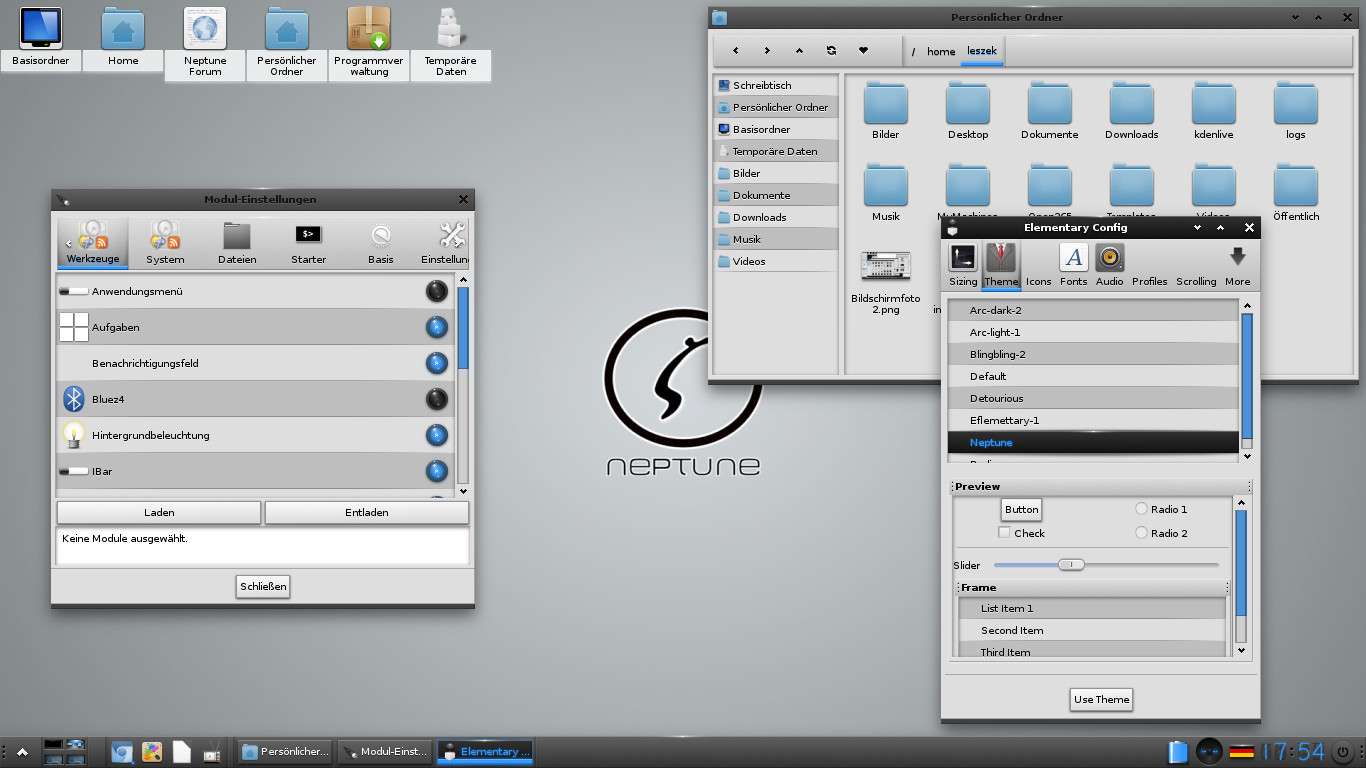The width and height of the screenshot is (1366, 768).
Task: Click the Use Theme button
Action: 1101,699
